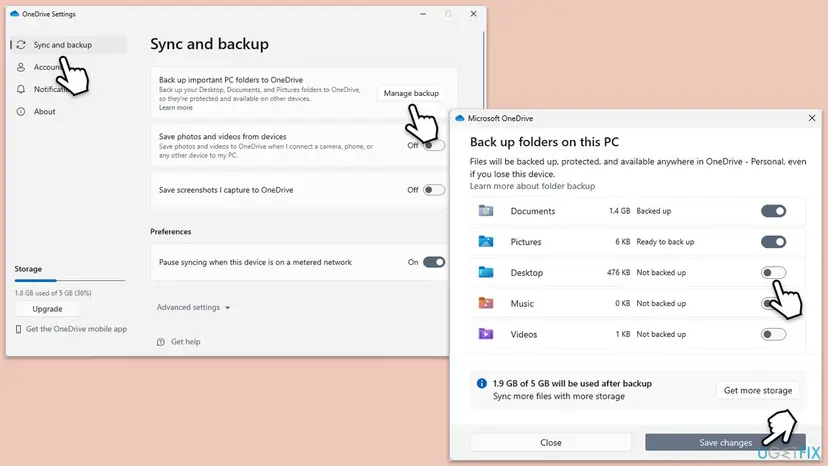Image resolution: width=828 pixels, height=466 pixels.
Task: Expand Advanced settings
Action: [193, 307]
